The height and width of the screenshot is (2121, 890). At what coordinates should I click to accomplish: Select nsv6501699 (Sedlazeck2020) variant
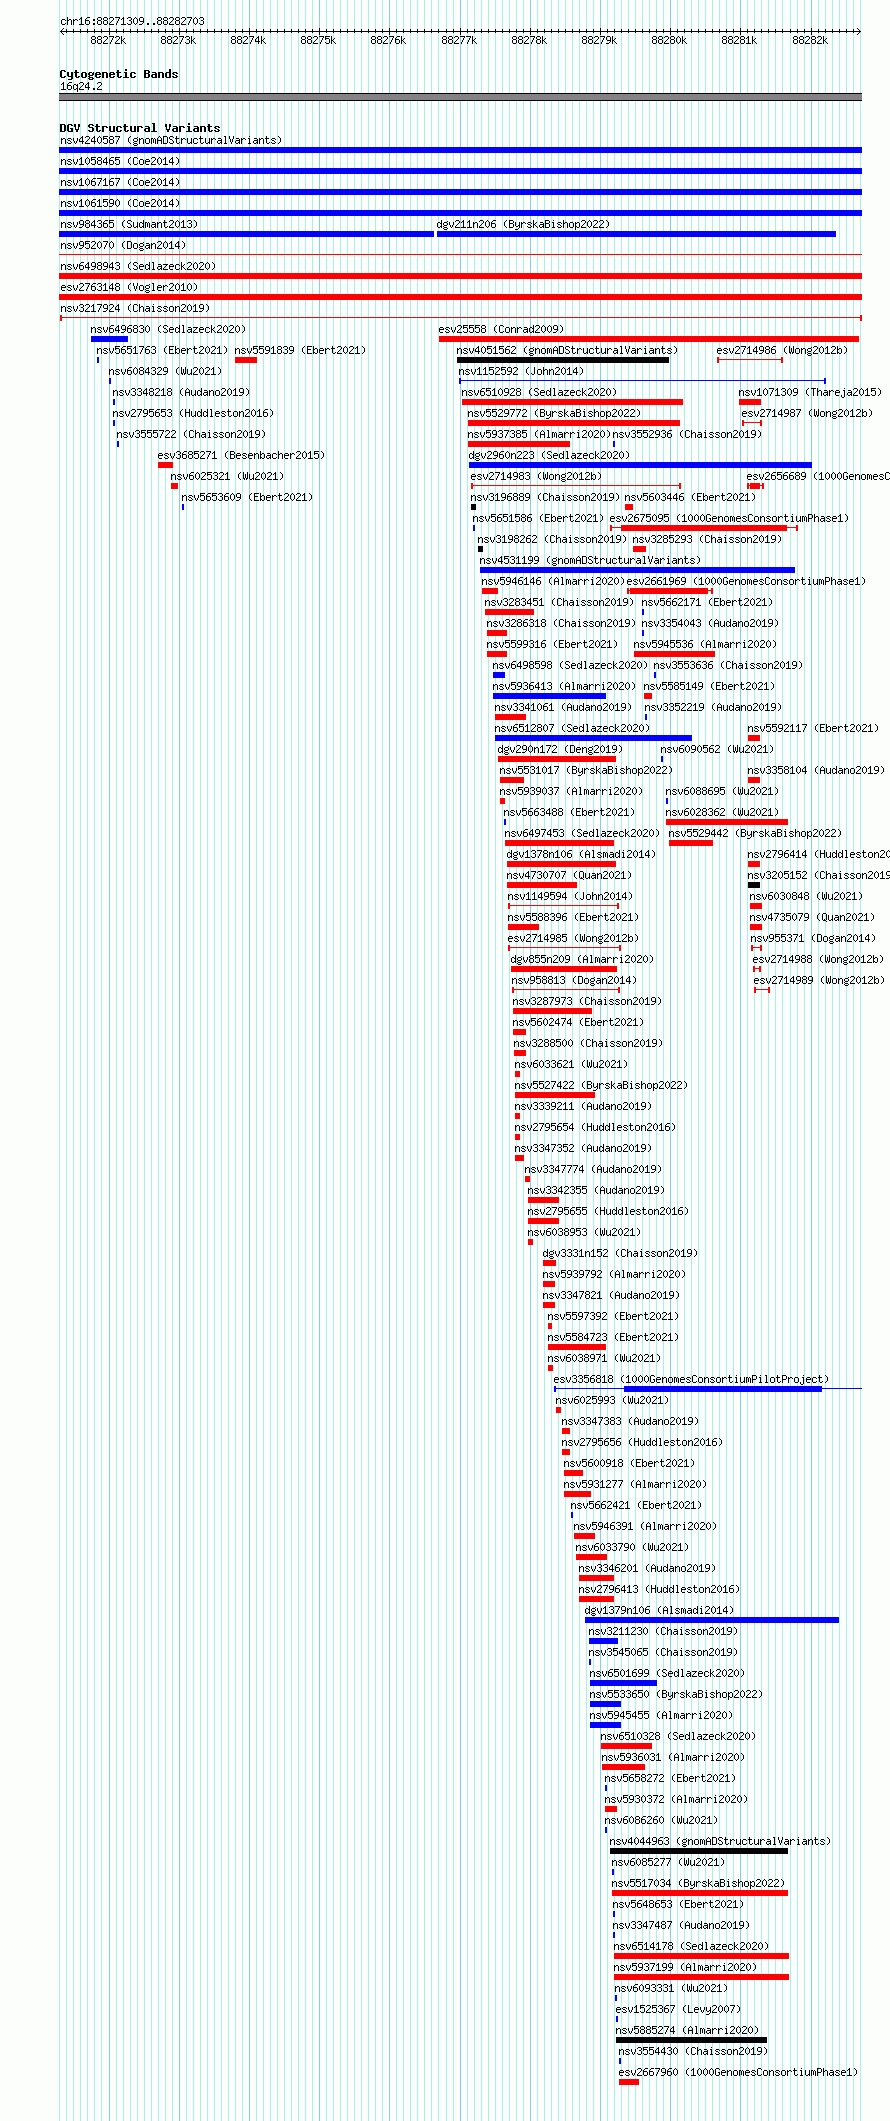pos(667,1673)
